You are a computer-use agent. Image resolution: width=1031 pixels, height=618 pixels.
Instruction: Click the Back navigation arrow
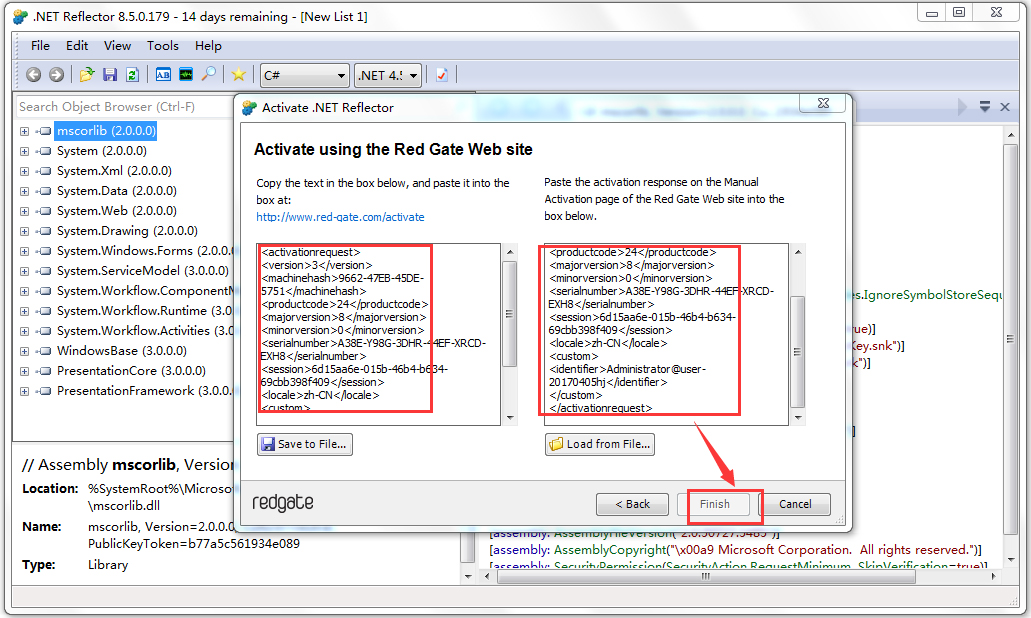(x=32, y=74)
